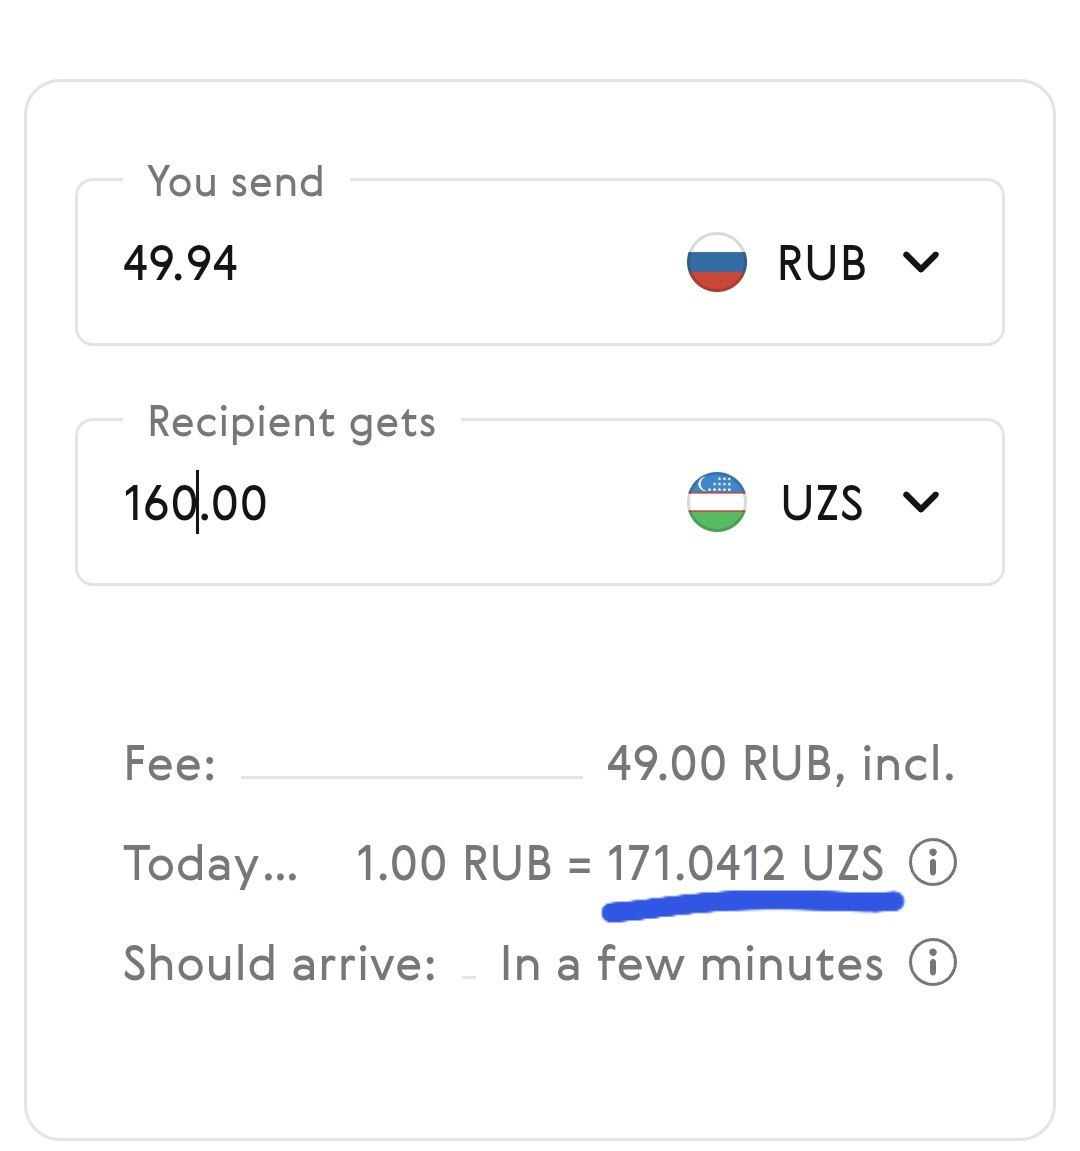Expand the RUB currency chevron
Screen dimensions: 1080x1151
(920, 262)
